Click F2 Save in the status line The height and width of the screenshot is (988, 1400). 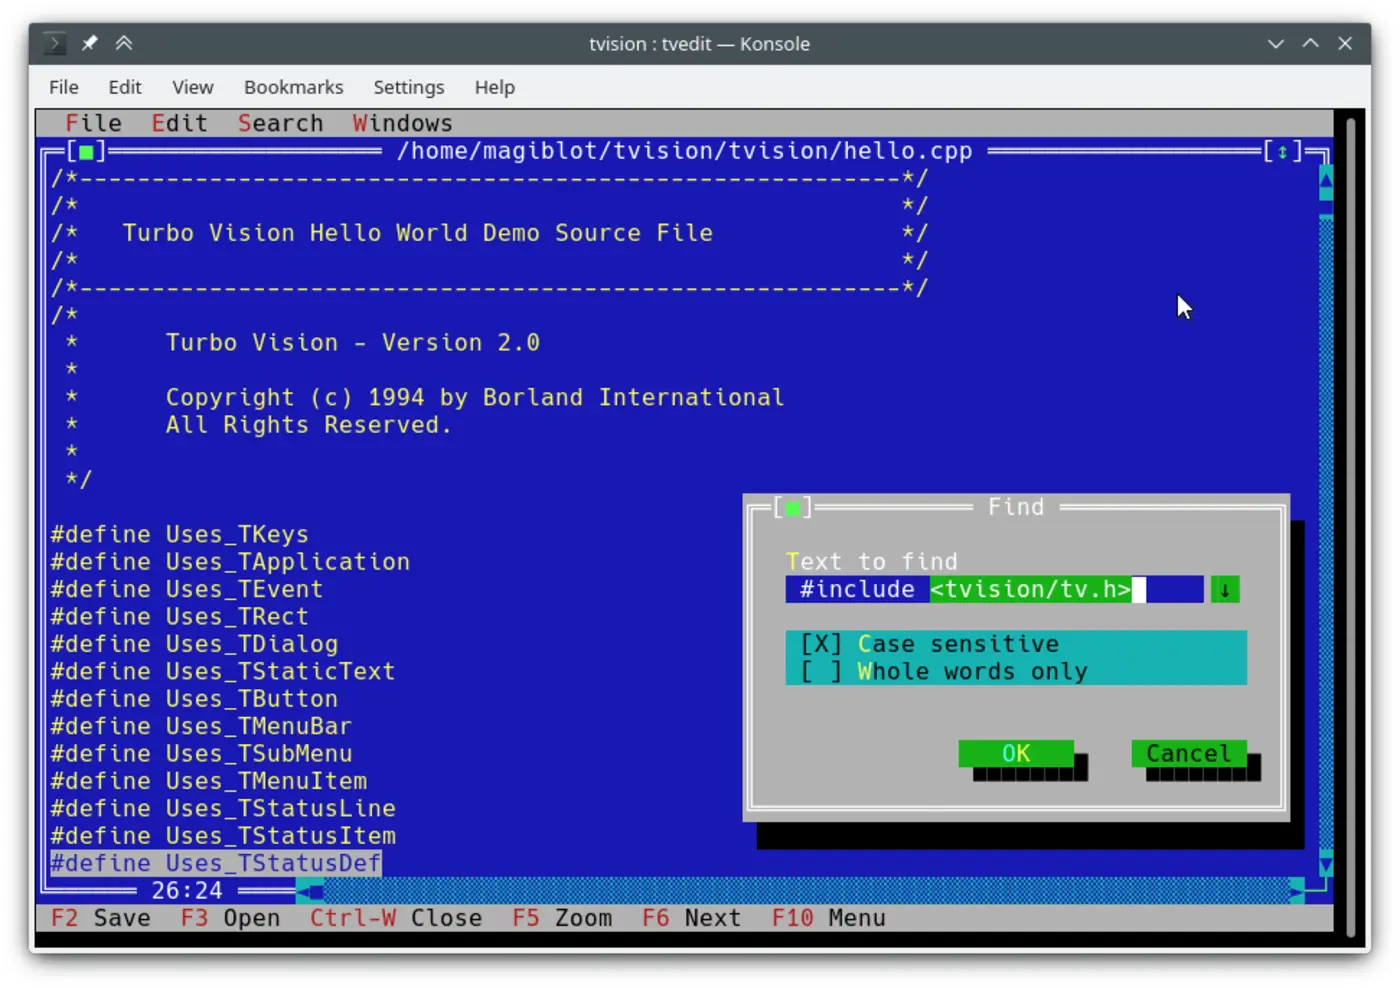[101, 918]
